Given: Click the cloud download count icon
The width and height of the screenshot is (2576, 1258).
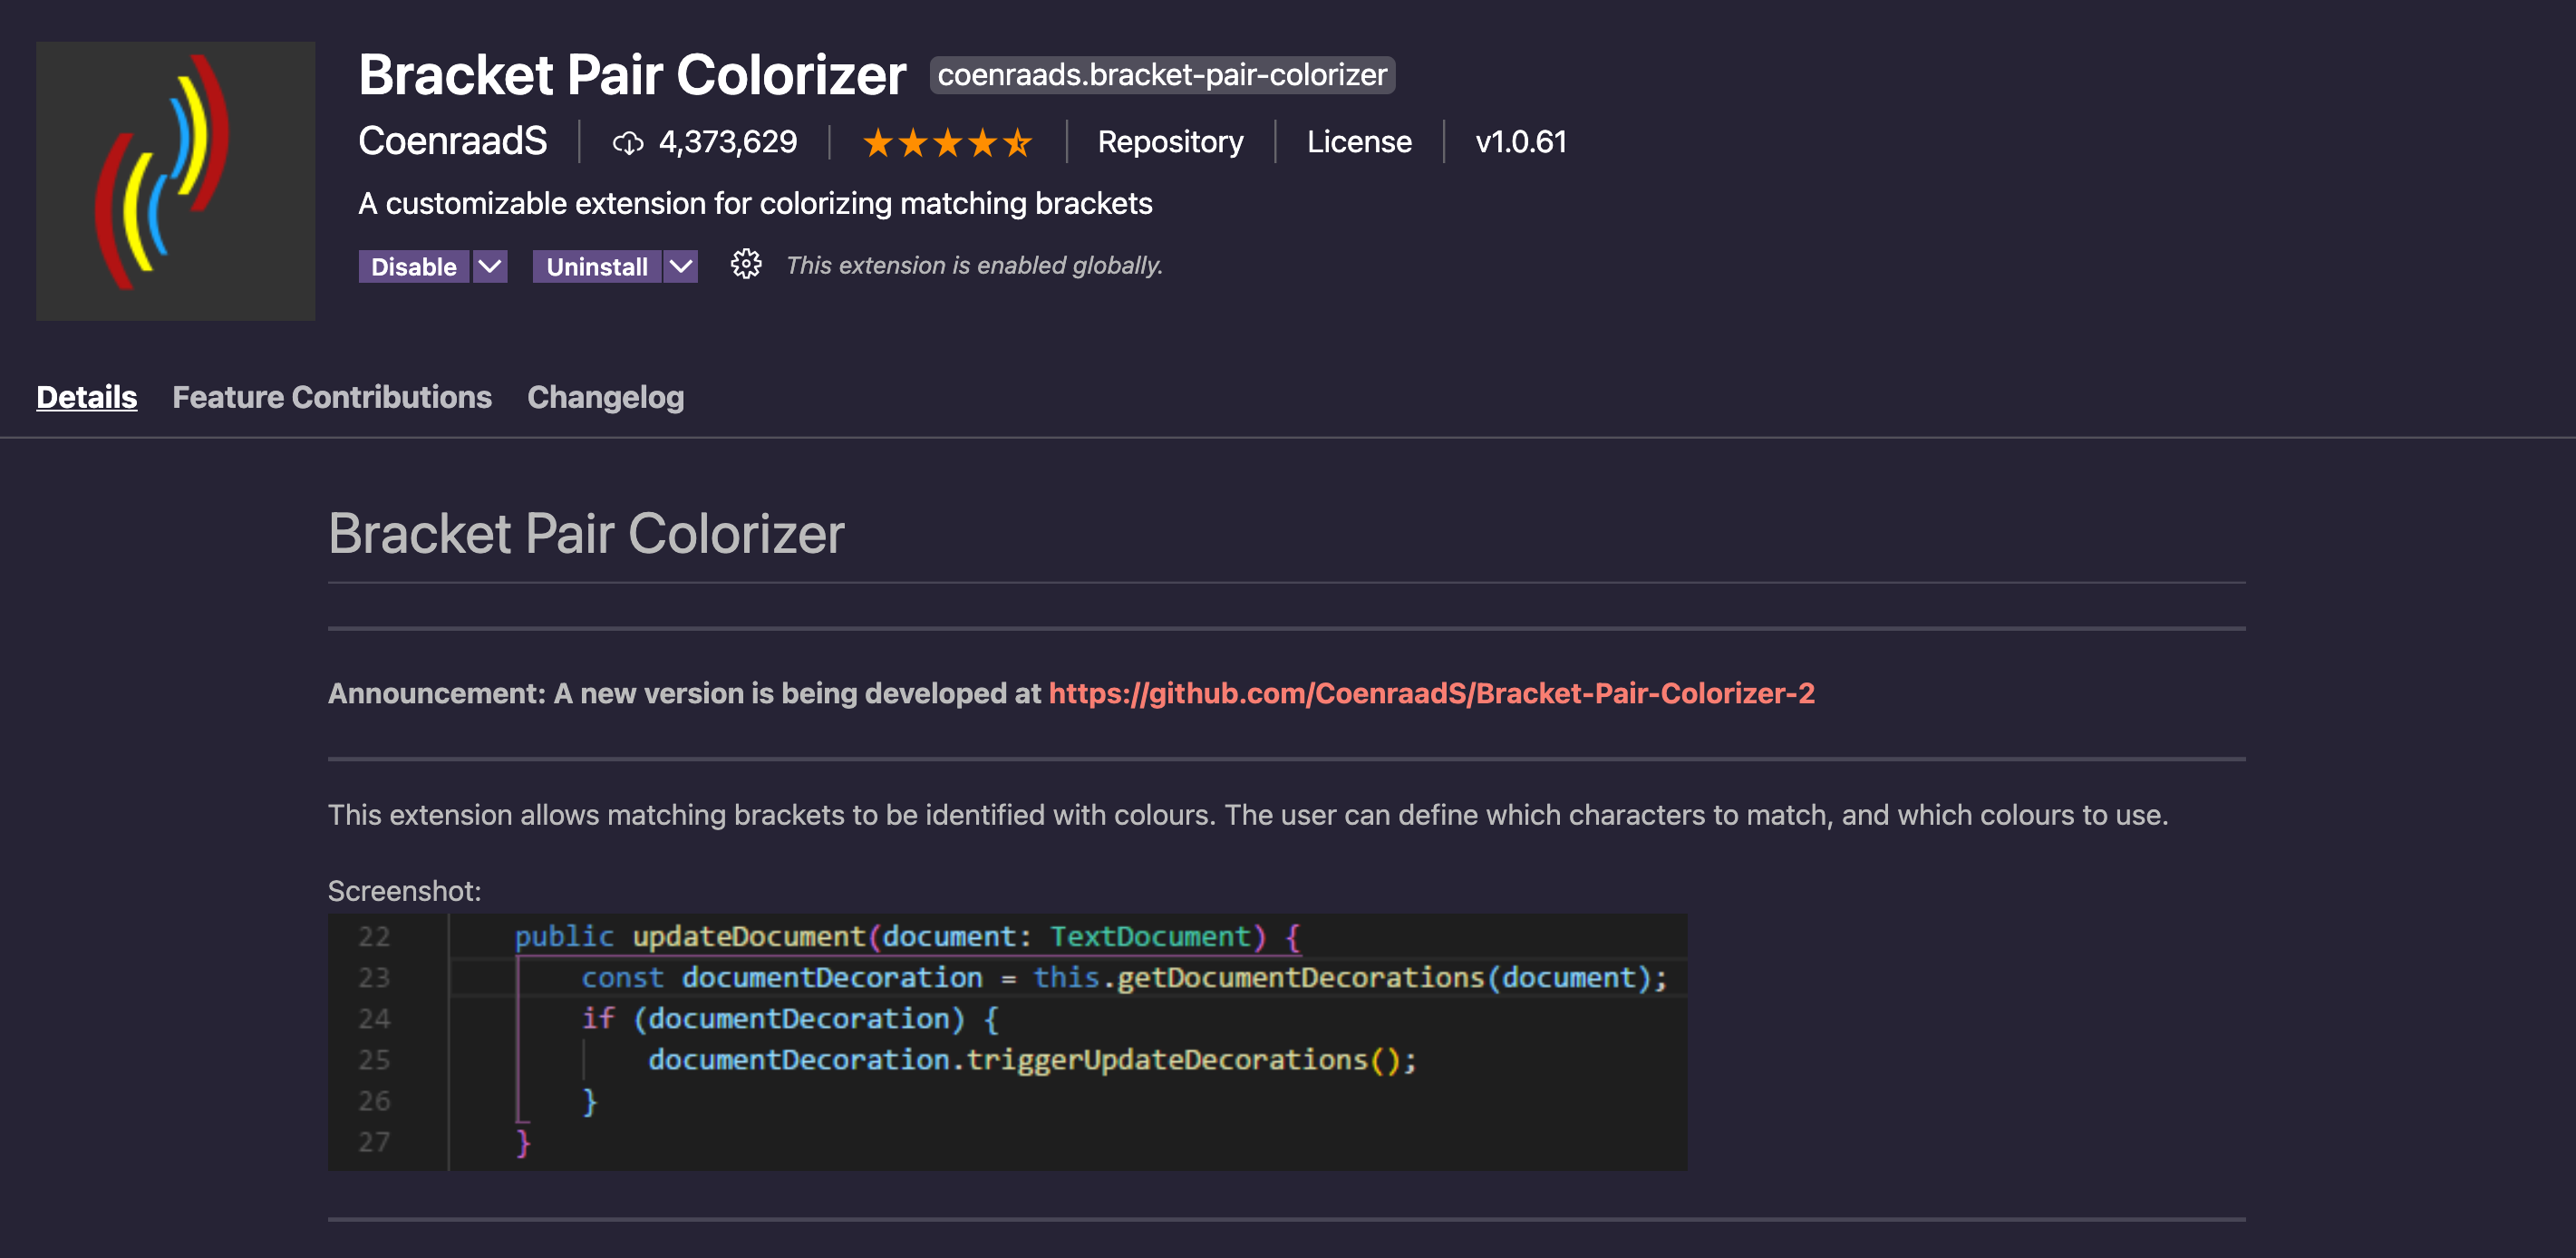Looking at the screenshot, I should click(628, 143).
